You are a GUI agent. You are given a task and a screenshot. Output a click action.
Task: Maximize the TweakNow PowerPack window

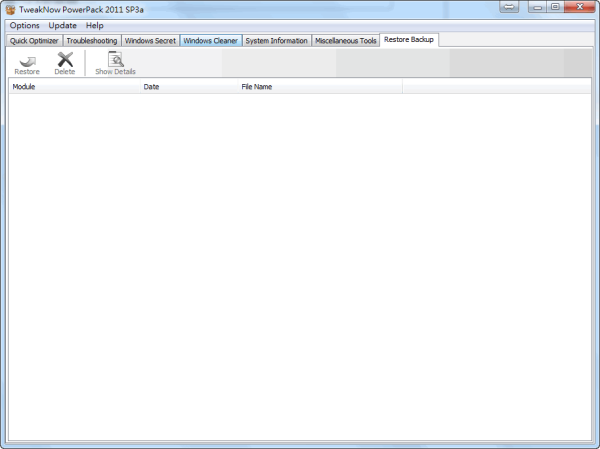click(555, 7)
